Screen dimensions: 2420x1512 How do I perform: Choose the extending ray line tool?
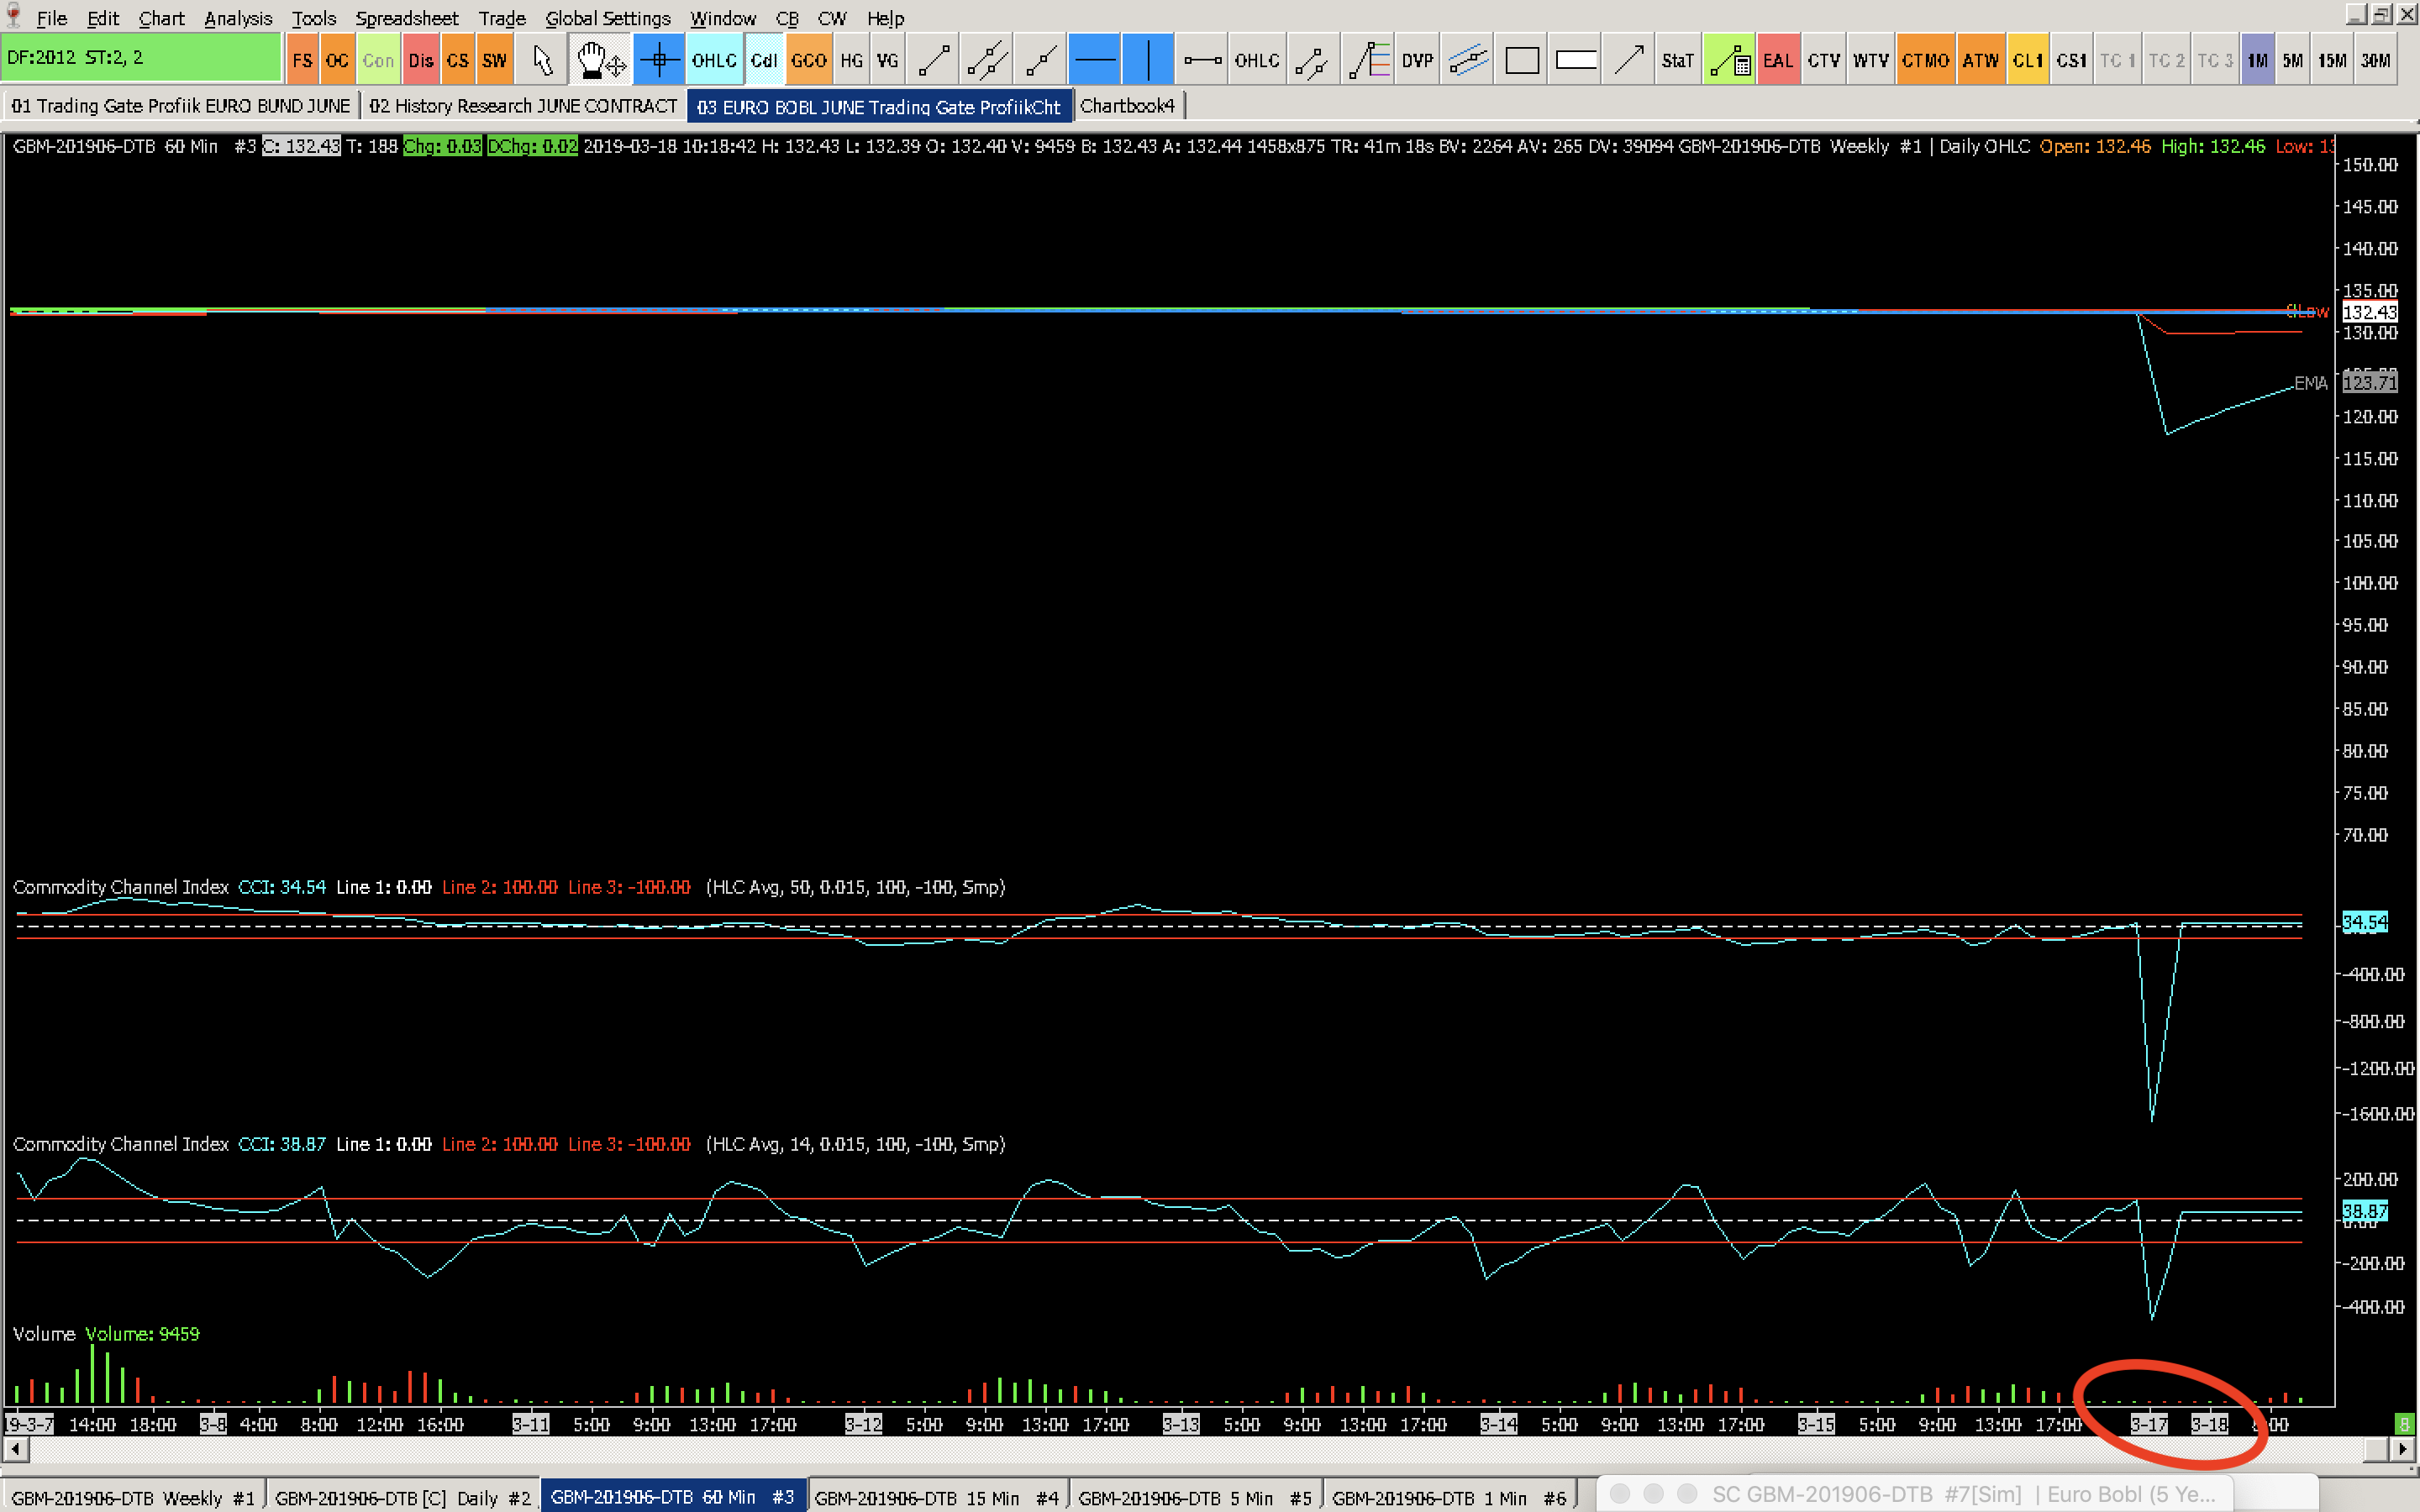(1040, 60)
